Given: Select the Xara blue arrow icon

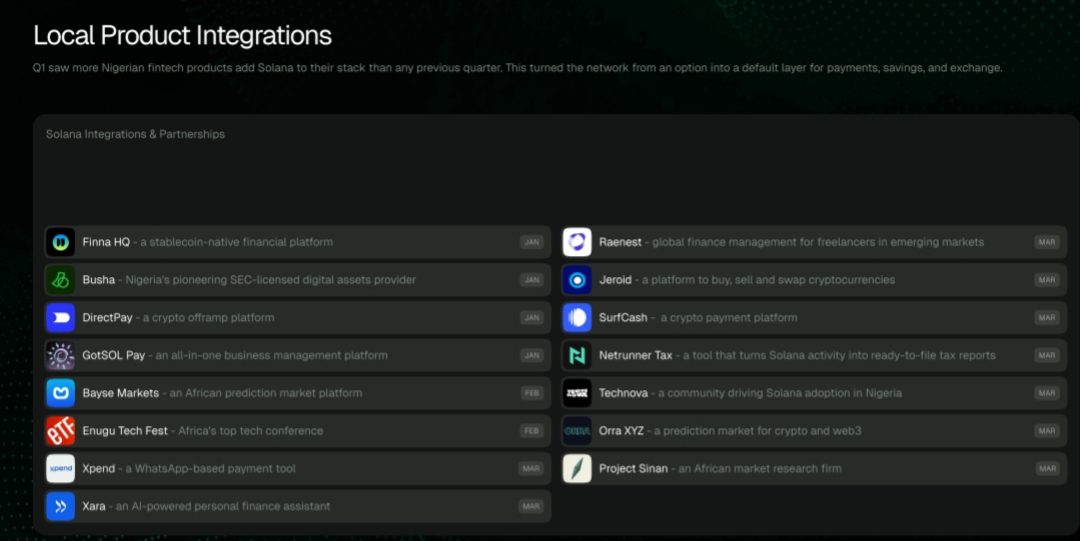Looking at the screenshot, I should click(60, 506).
